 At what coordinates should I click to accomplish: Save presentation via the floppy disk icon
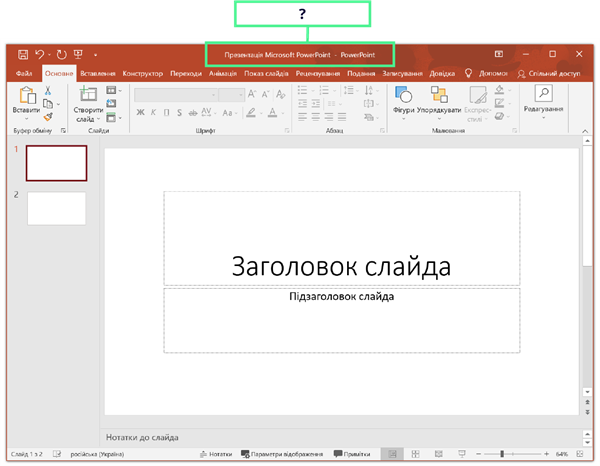tap(23, 55)
